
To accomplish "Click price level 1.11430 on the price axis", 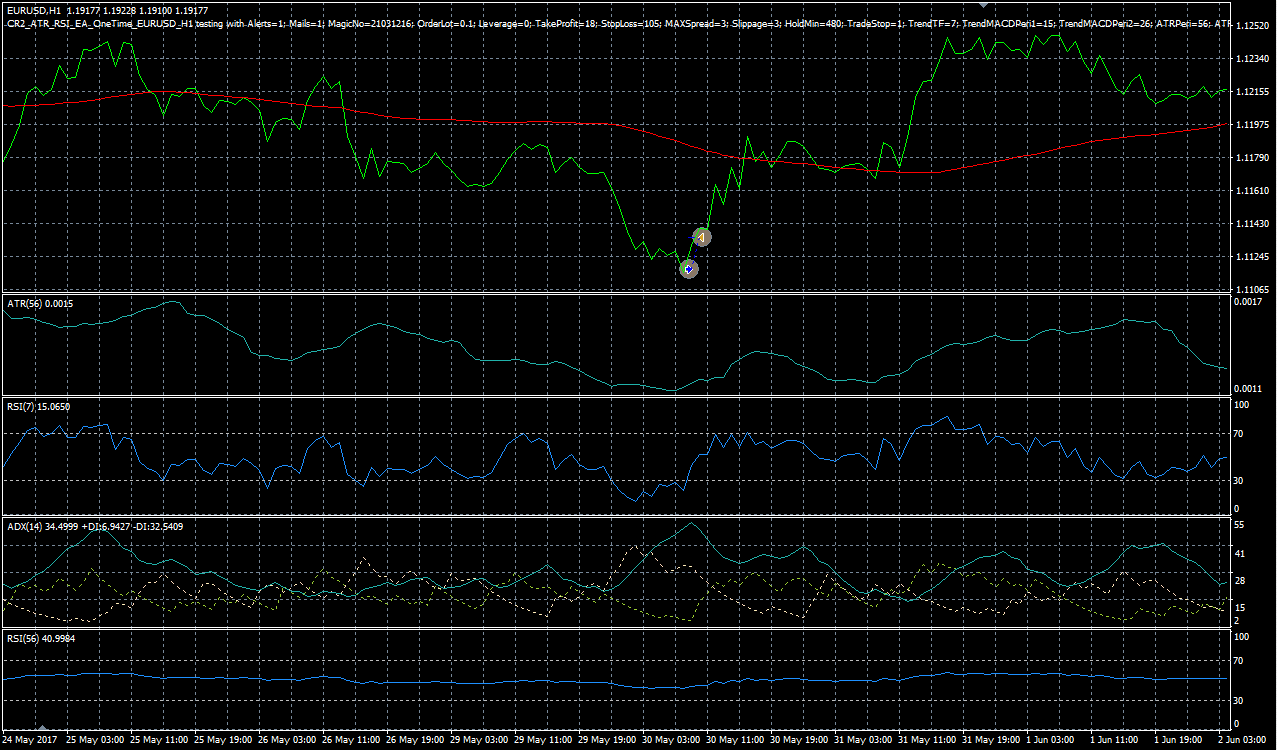I will pyautogui.click(x=1253, y=224).
